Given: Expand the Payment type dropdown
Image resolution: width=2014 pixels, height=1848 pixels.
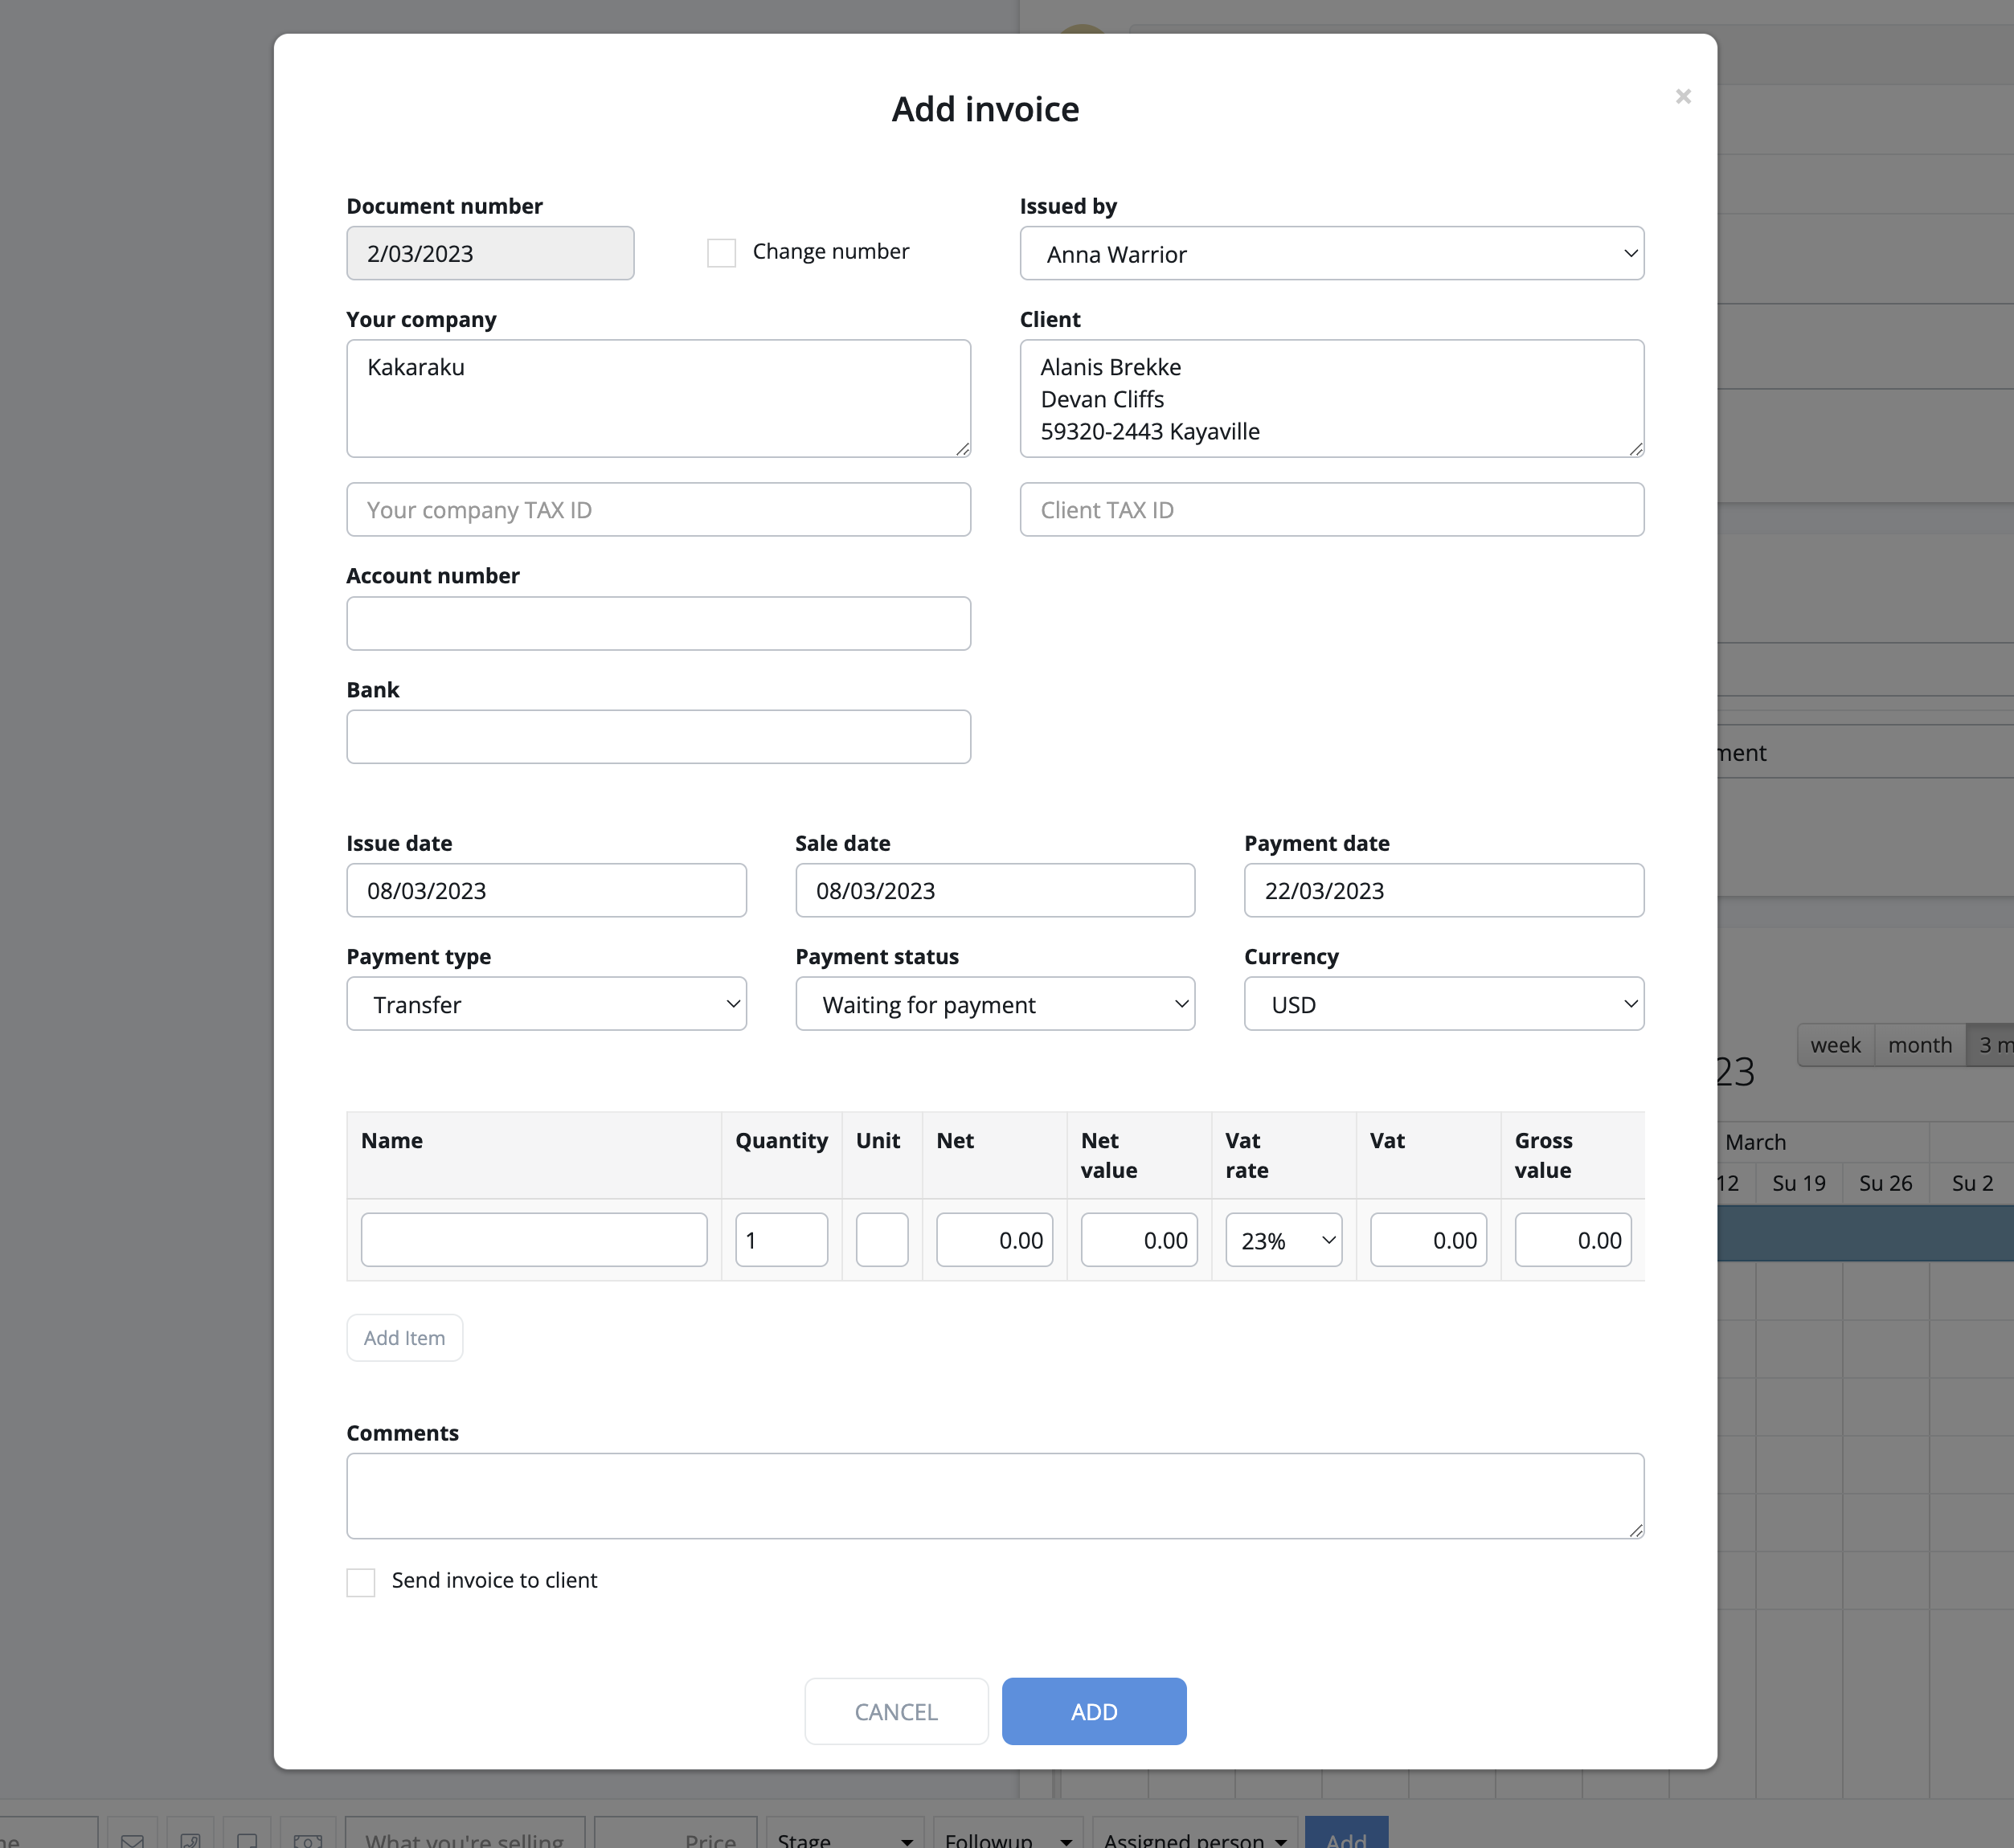Looking at the screenshot, I should (x=546, y=1004).
